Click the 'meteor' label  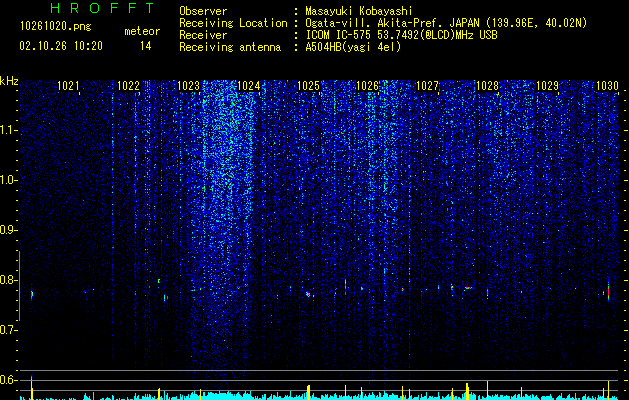(142, 31)
